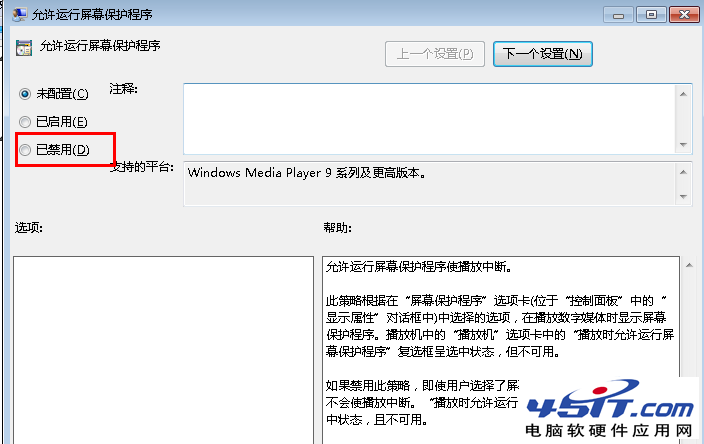Screen dimensions: 704x444
Task: Select the 已禁用(D) radio option
Action: coord(25,150)
